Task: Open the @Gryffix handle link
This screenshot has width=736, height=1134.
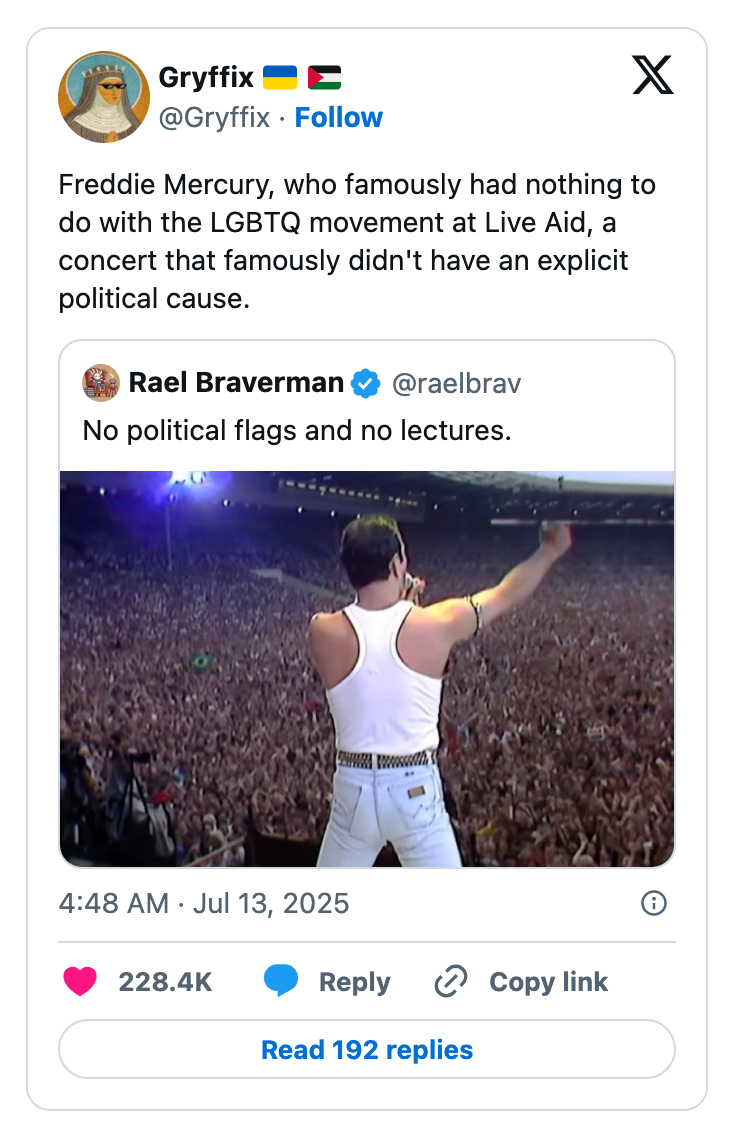Action: [x=214, y=118]
